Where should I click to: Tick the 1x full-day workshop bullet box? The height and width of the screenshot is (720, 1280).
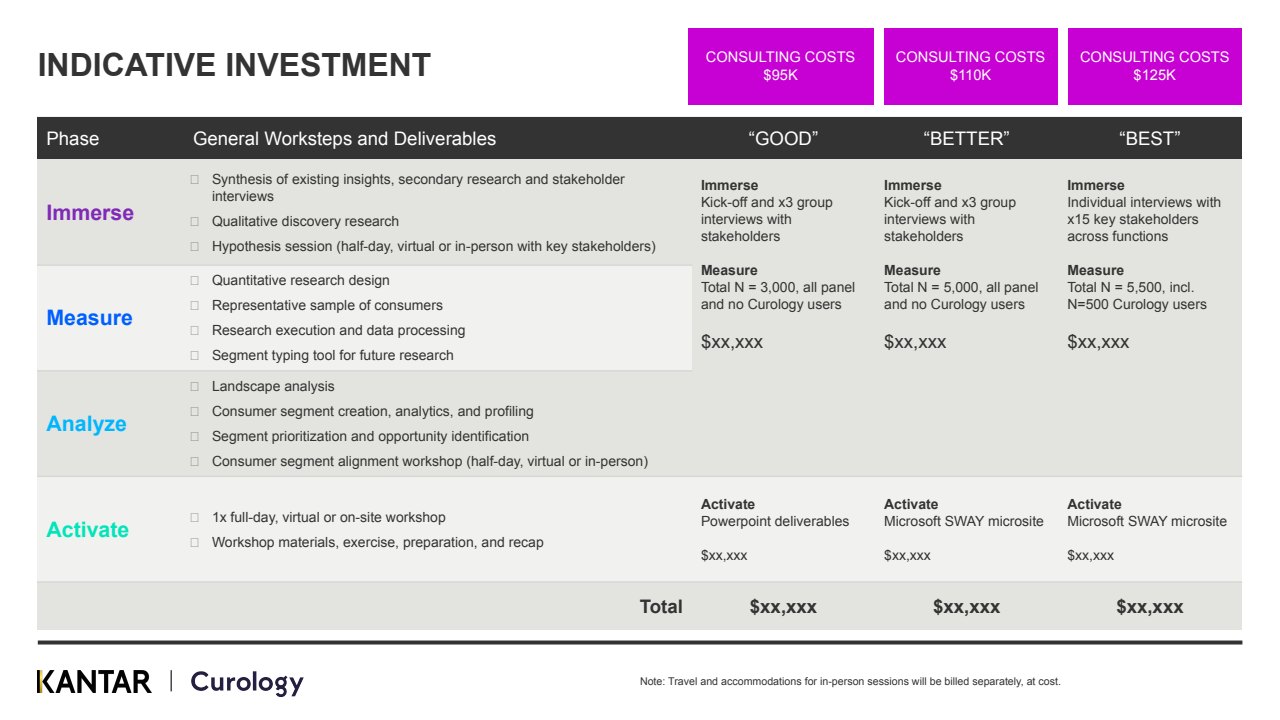[194, 517]
